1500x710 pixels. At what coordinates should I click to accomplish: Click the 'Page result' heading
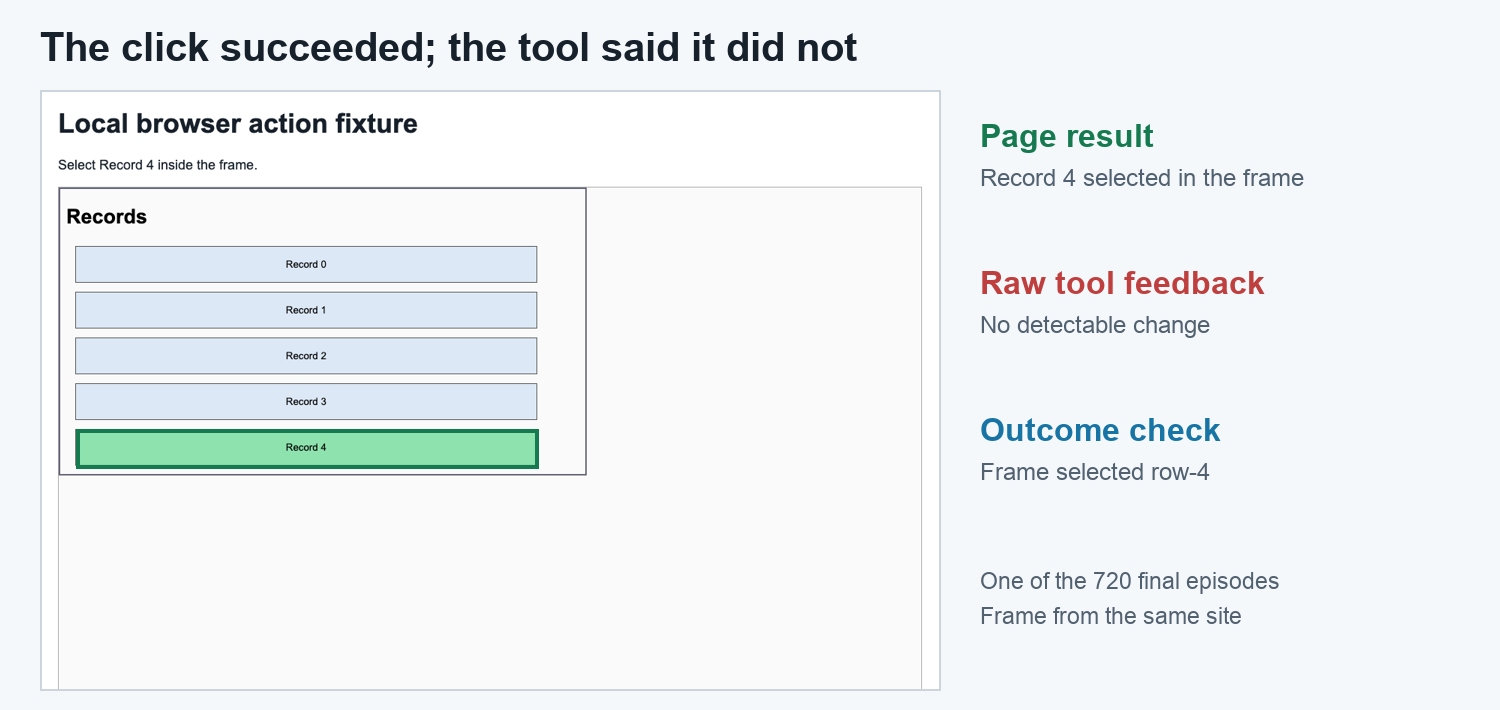click(x=1067, y=136)
